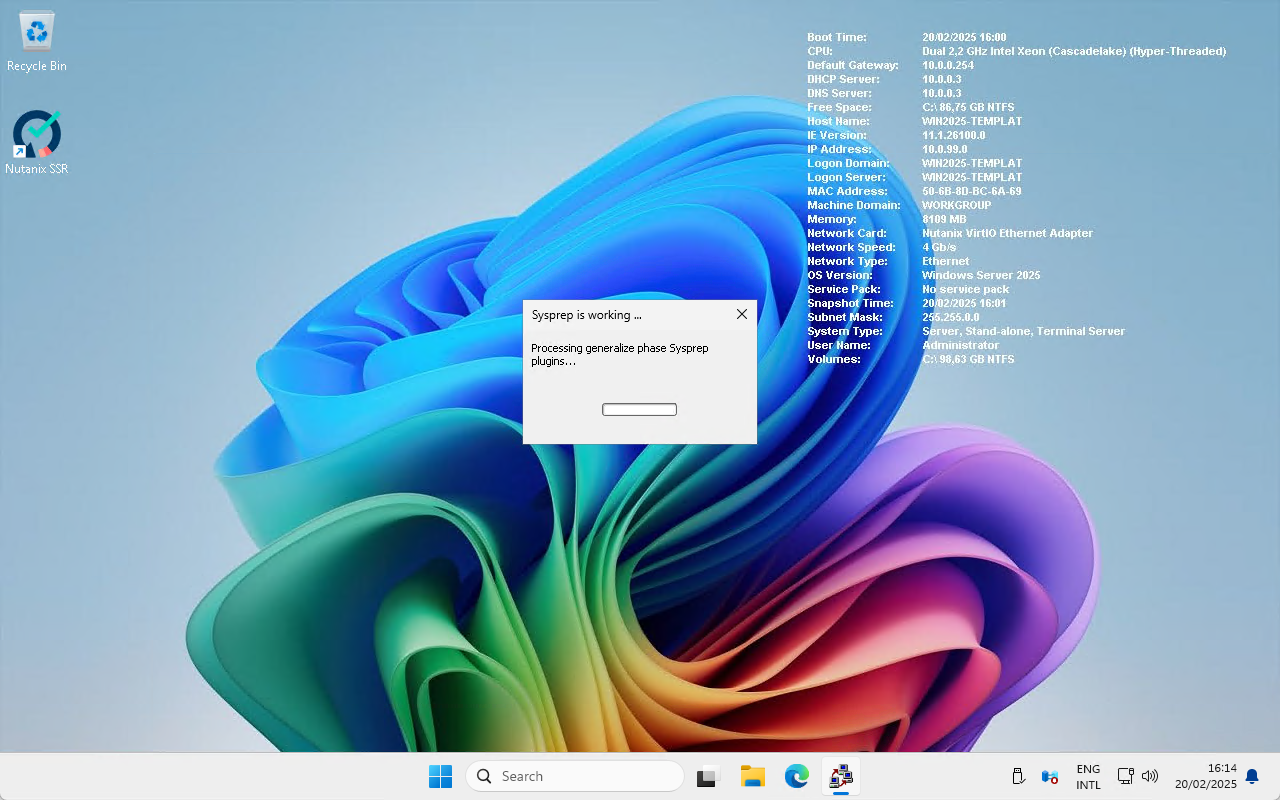The image size is (1280, 800).
Task: Click the volume speaker tray icon
Action: point(1150,776)
